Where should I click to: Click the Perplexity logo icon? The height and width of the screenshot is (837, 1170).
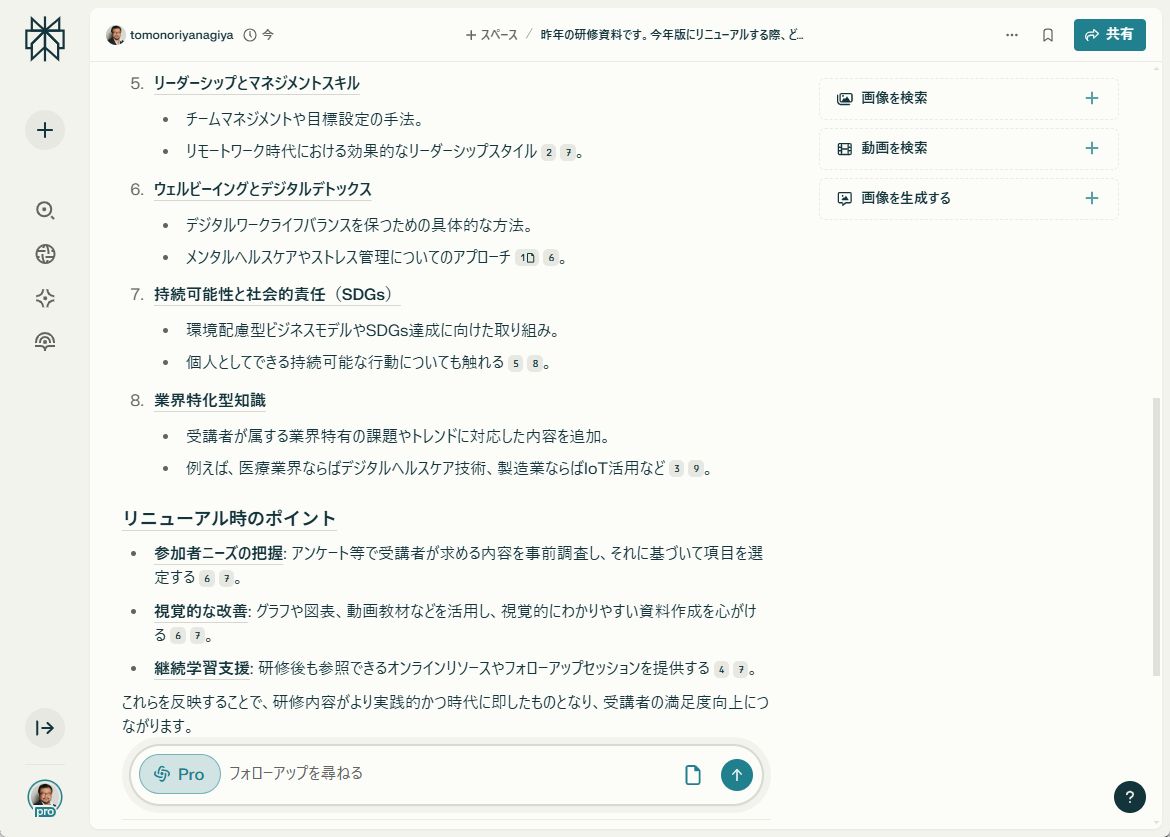(x=45, y=39)
